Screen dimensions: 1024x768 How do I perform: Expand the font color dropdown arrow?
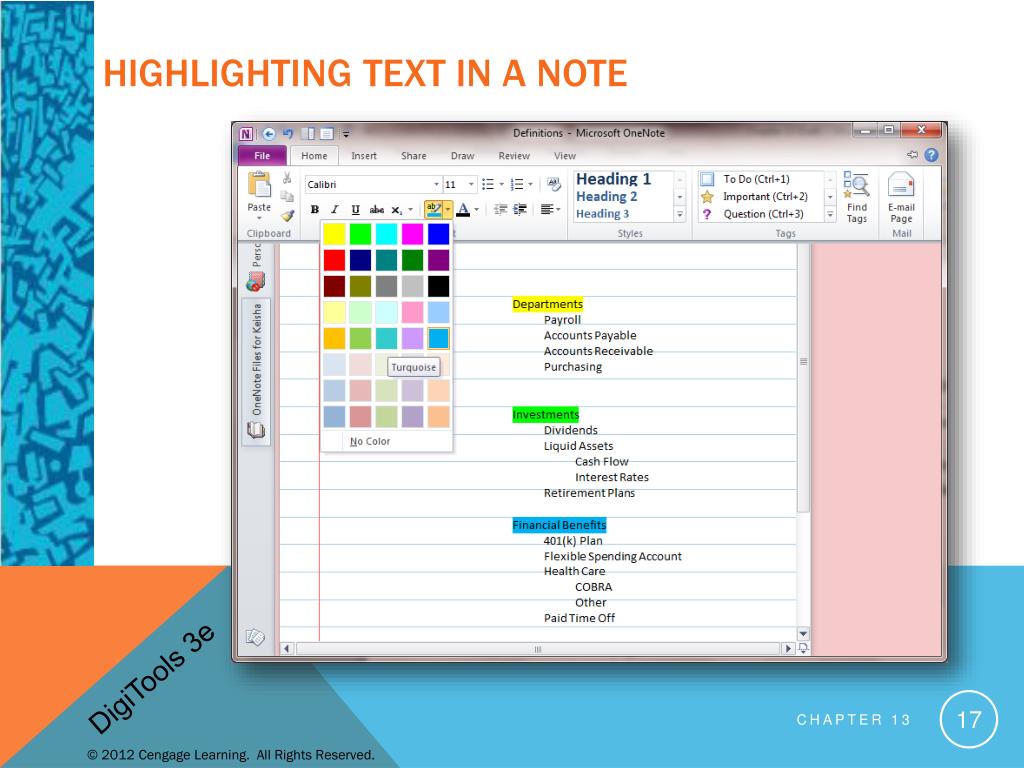(x=477, y=210)
